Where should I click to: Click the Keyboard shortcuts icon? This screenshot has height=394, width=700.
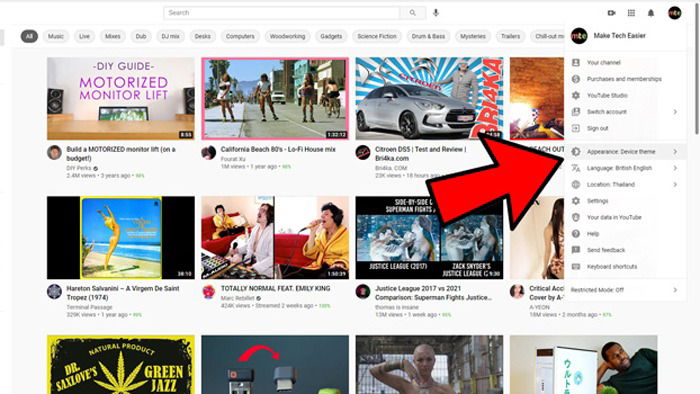576,266
